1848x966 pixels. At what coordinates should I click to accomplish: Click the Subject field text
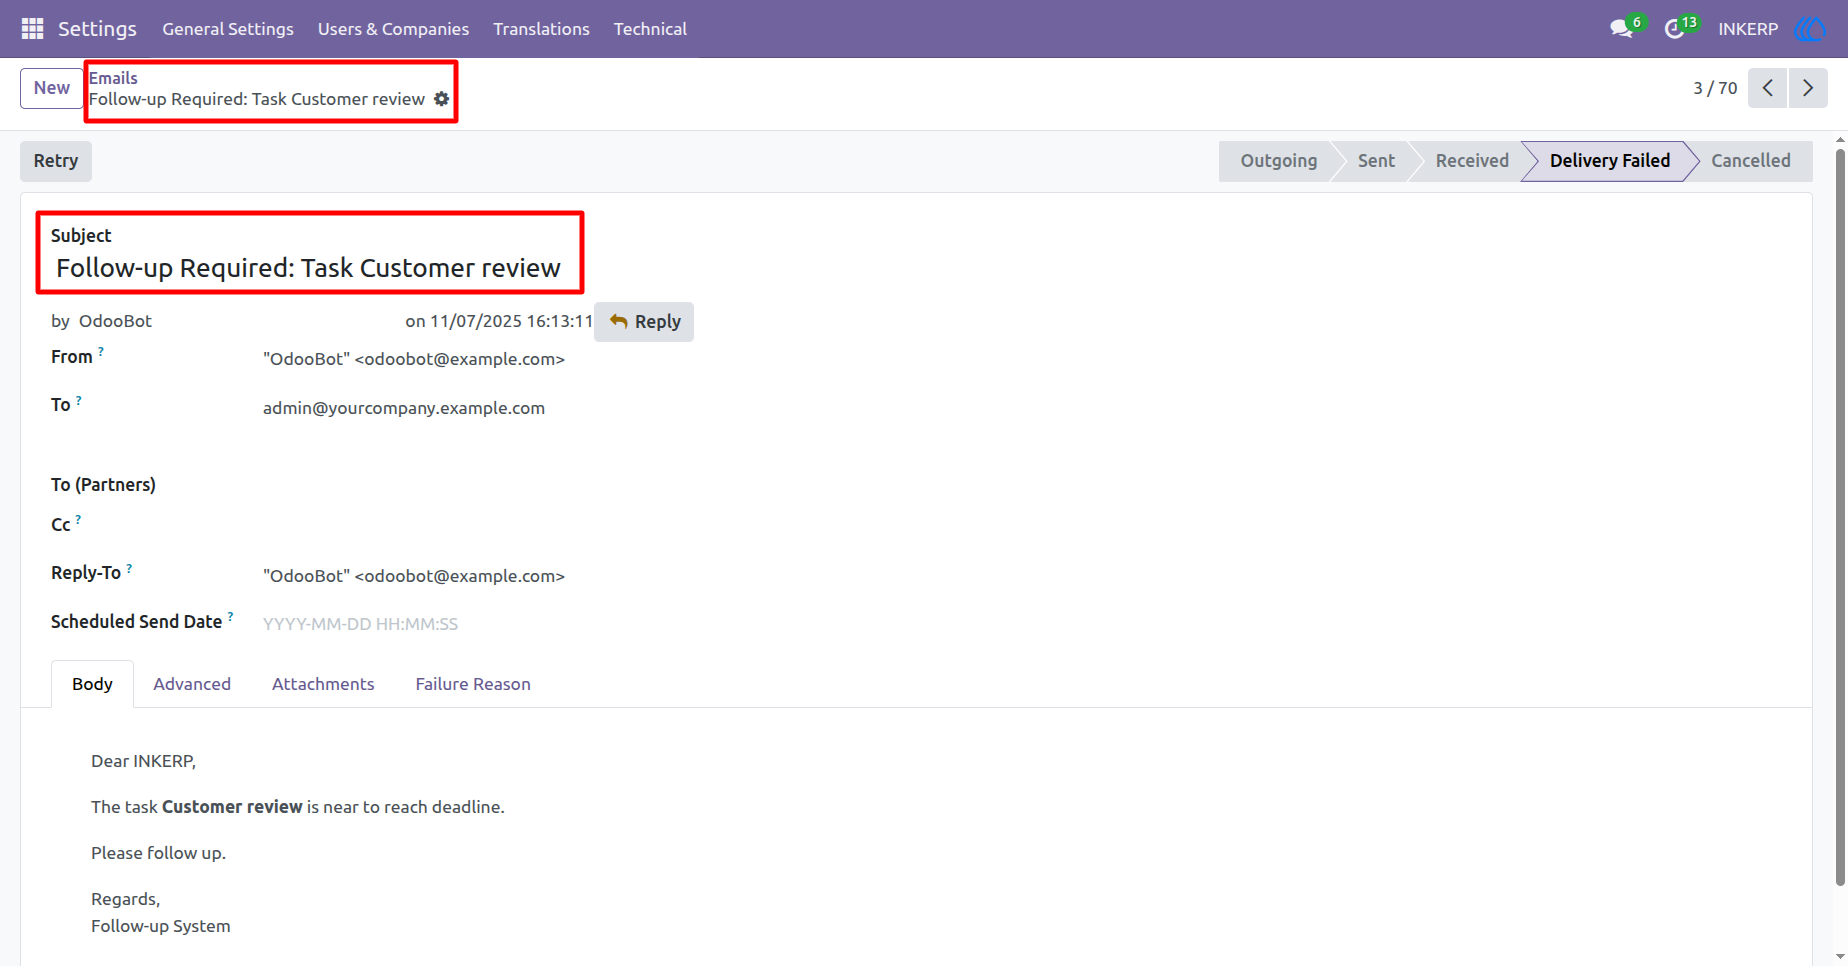coord(308,268)
